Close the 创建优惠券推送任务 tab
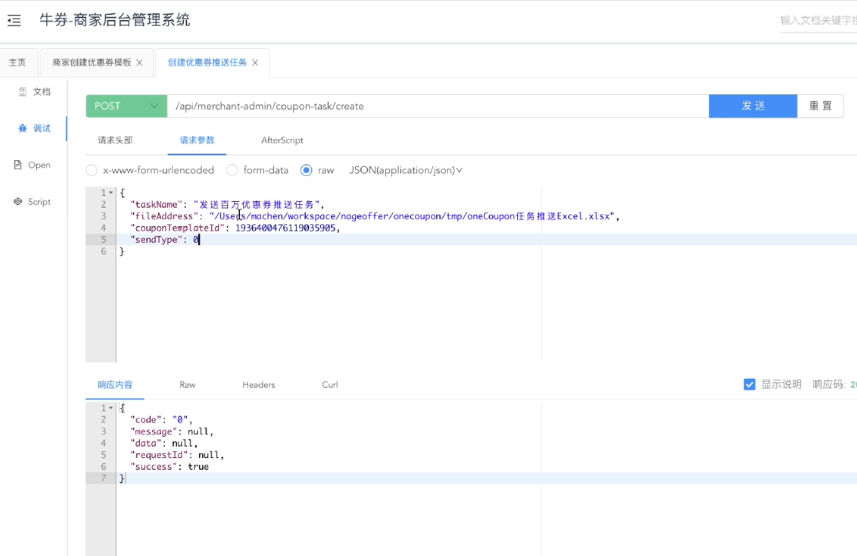Image resolution: width=857 pixels, height=556 pixels. [255, 63]
